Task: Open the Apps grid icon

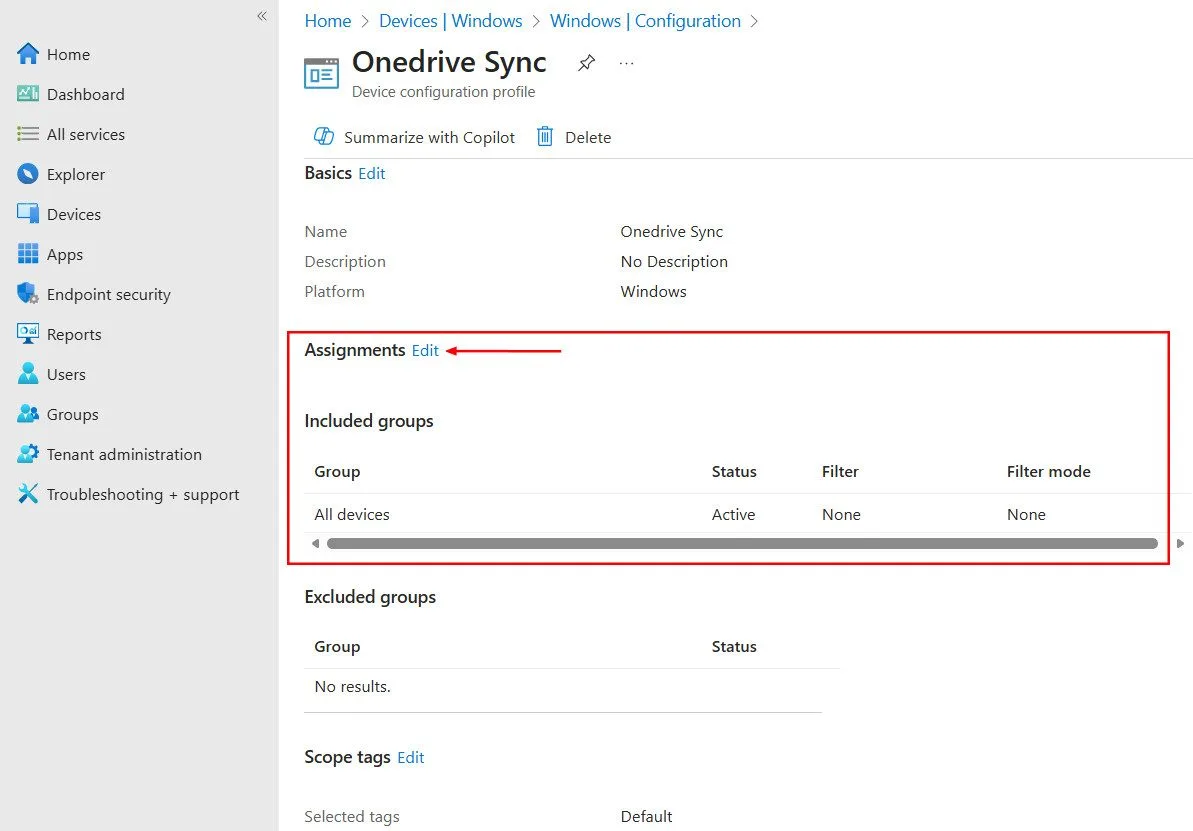Action: (x=28, y=253)
